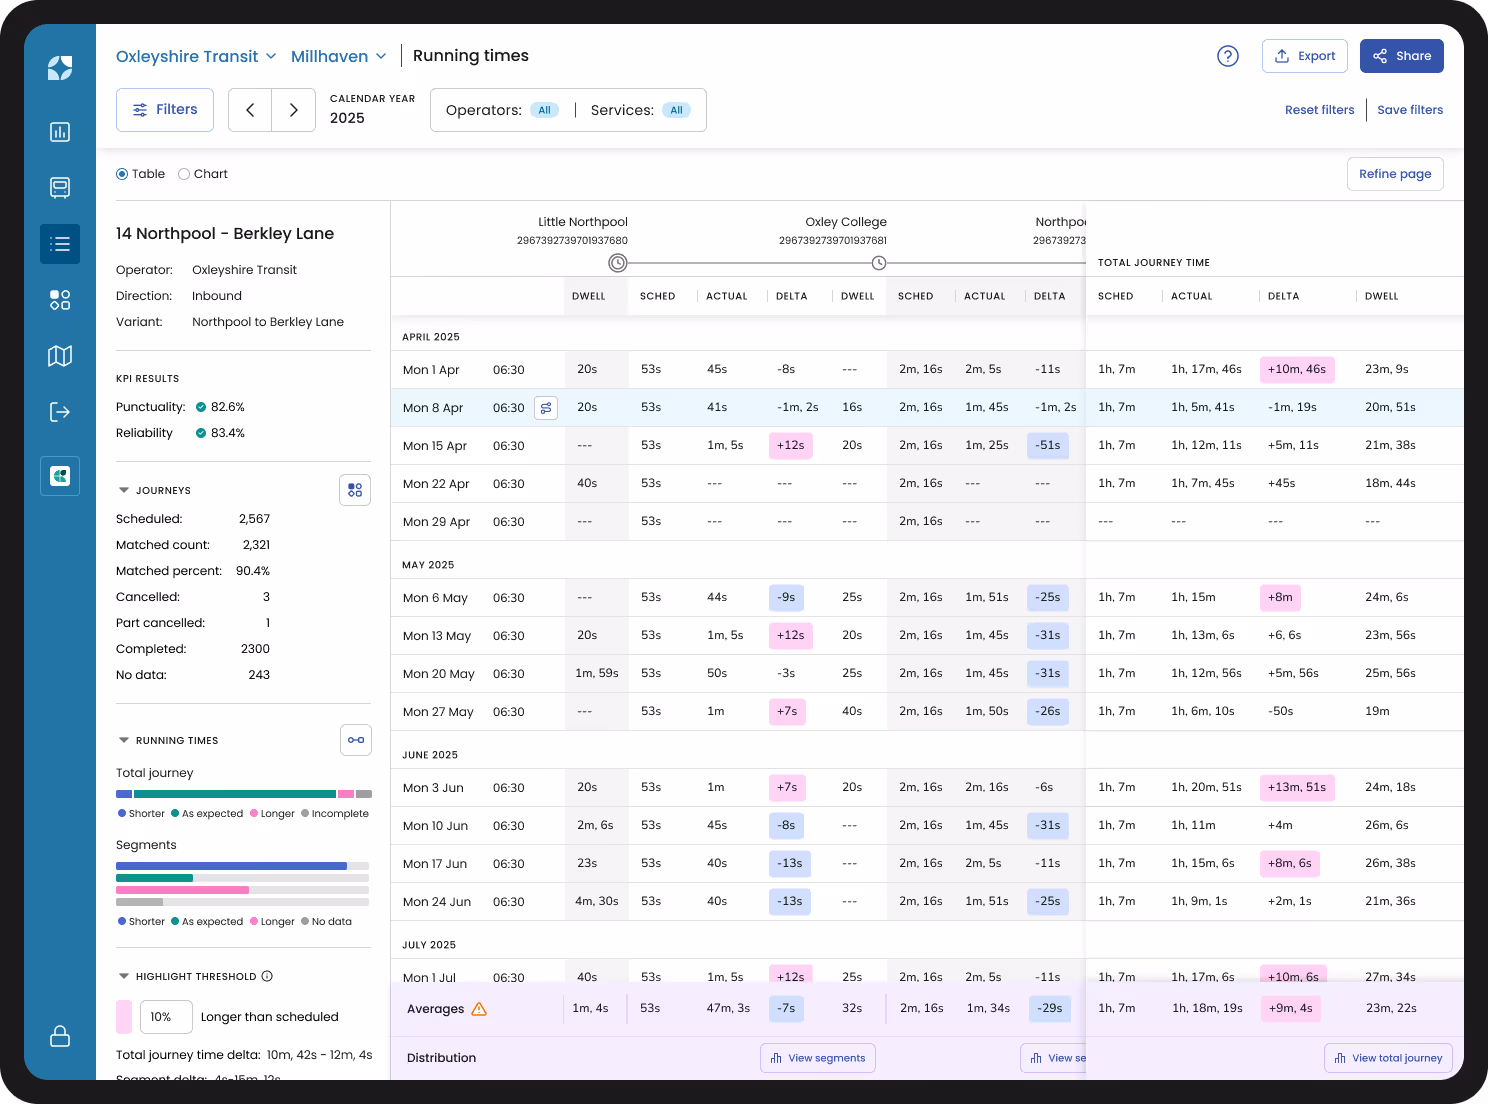
Task: Open the Refine page panel
Action: (1395, 174)
